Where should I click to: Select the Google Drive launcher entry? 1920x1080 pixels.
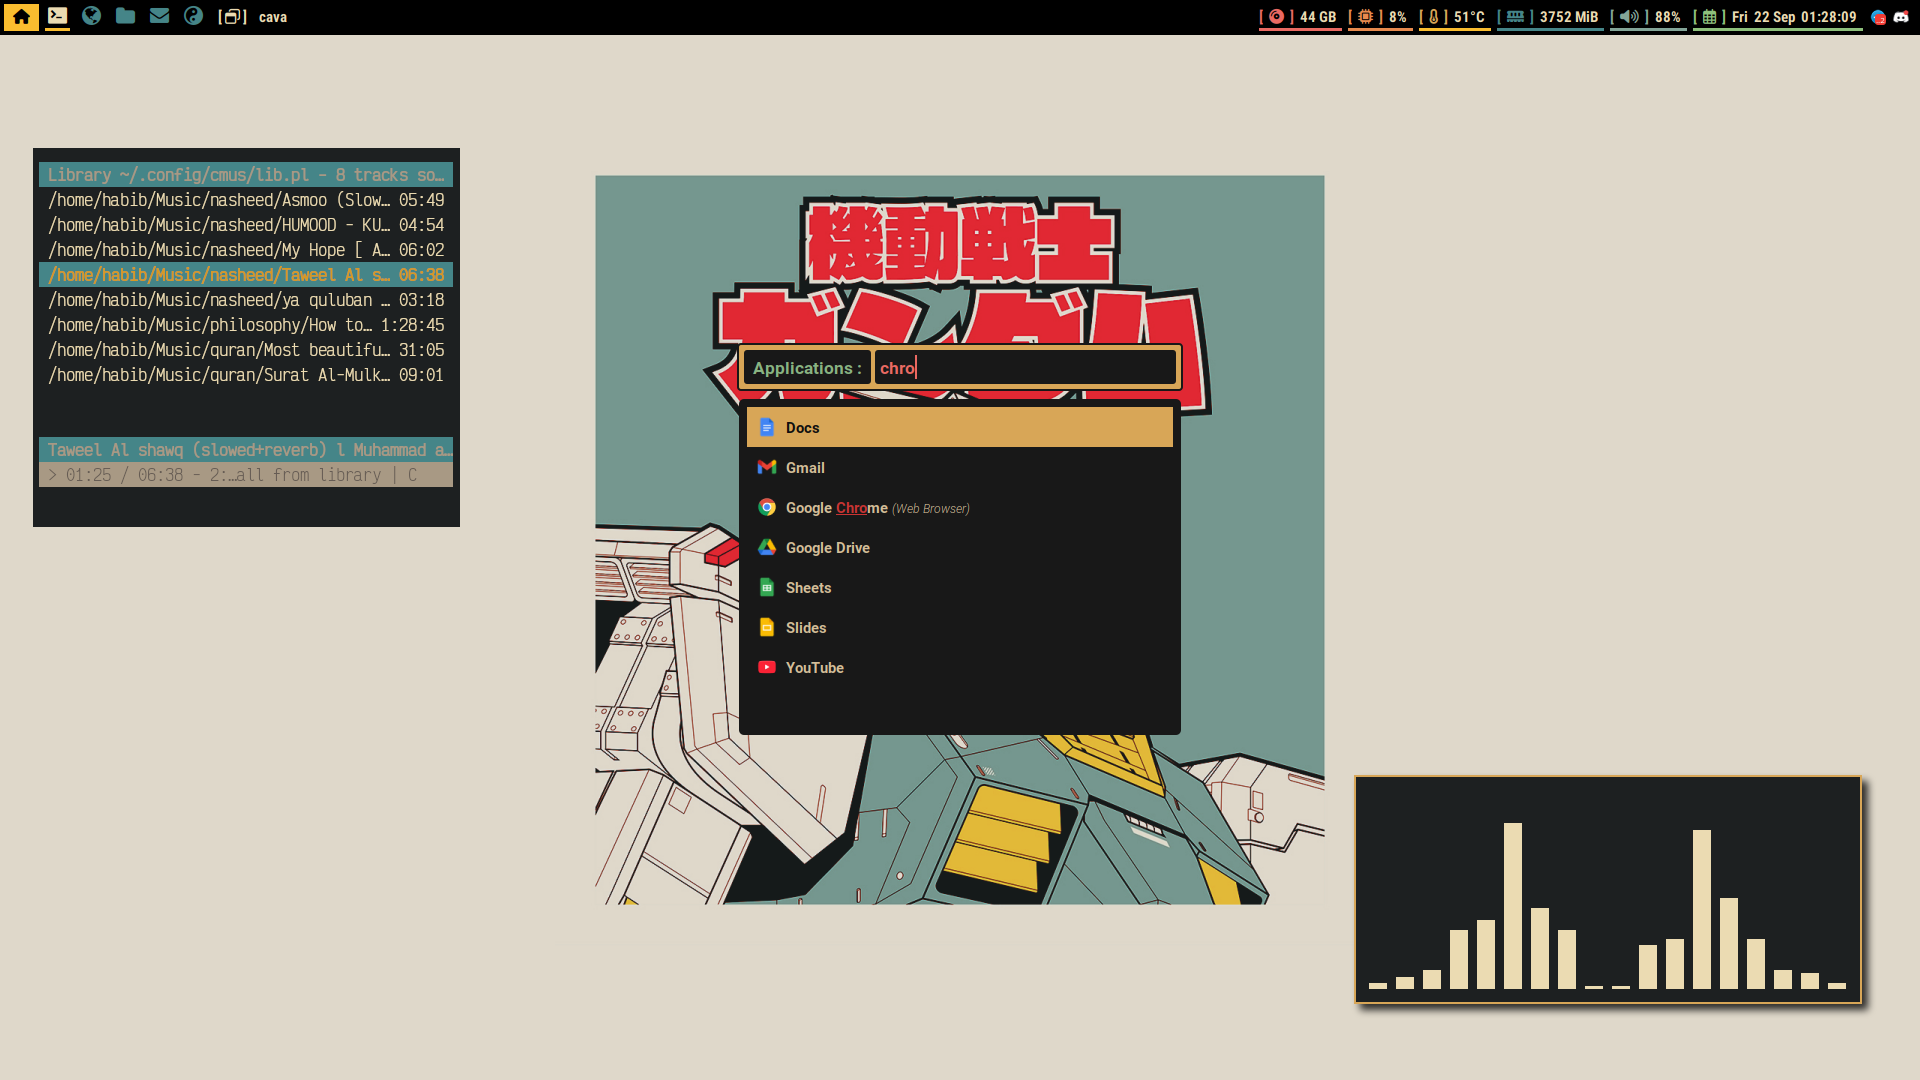pos(960,547)
